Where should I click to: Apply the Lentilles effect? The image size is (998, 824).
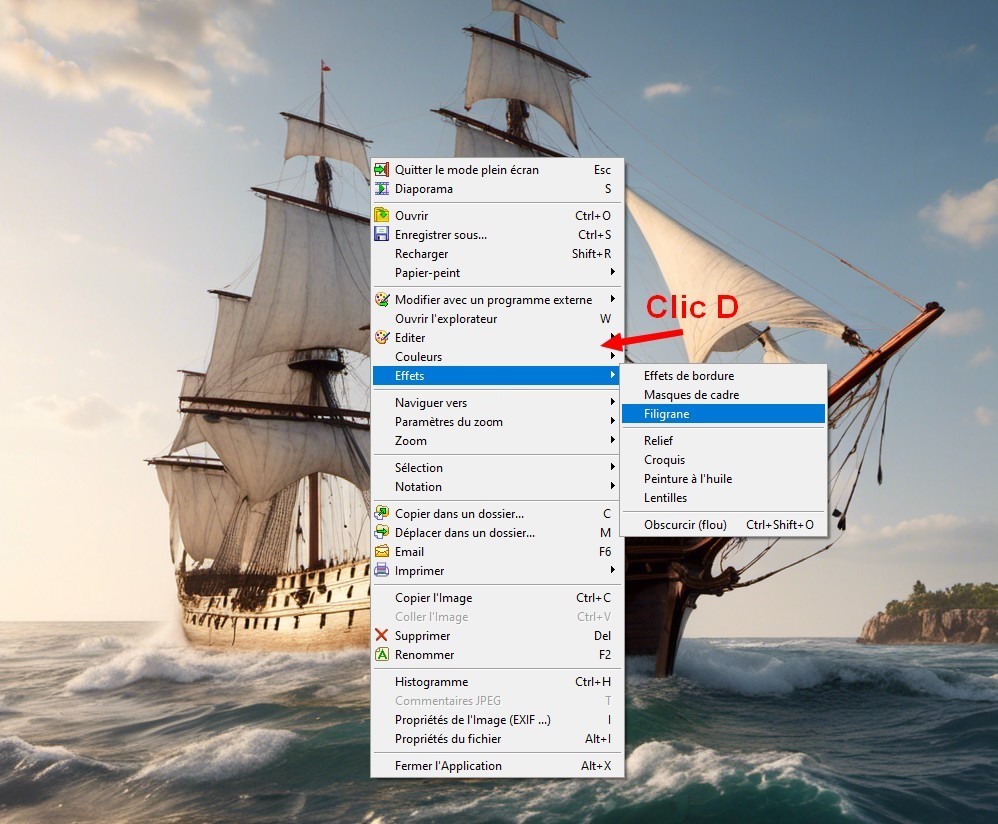point(724,498)
